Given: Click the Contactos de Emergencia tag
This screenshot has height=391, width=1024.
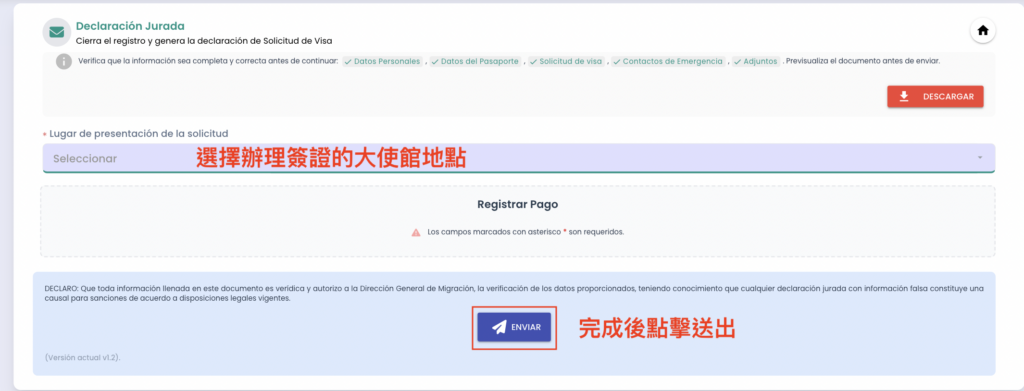Looking at the screenshot, I should [x=668, y=61].
